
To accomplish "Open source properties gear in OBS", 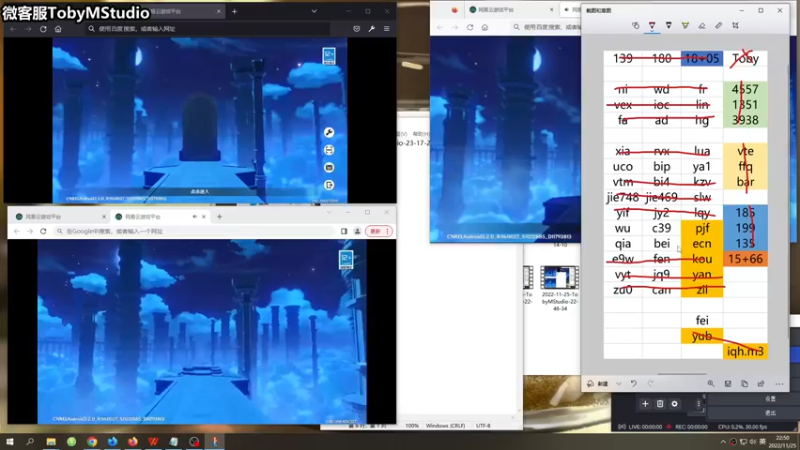I will click(x=674, y=404).
